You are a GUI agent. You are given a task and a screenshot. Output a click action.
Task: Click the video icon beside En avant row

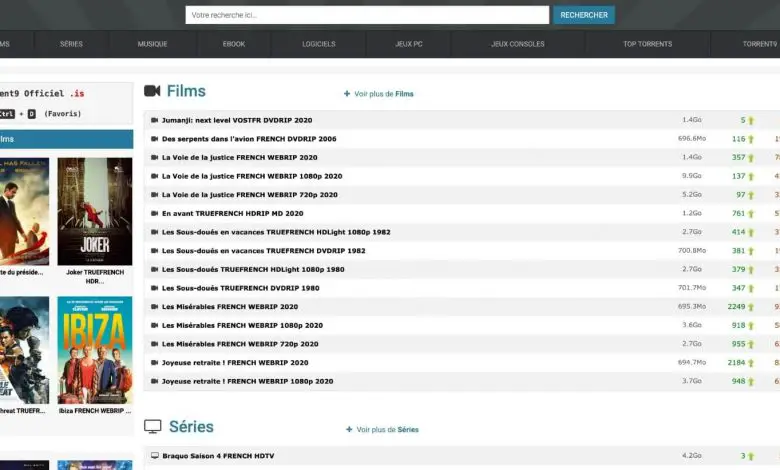[154, 213]
